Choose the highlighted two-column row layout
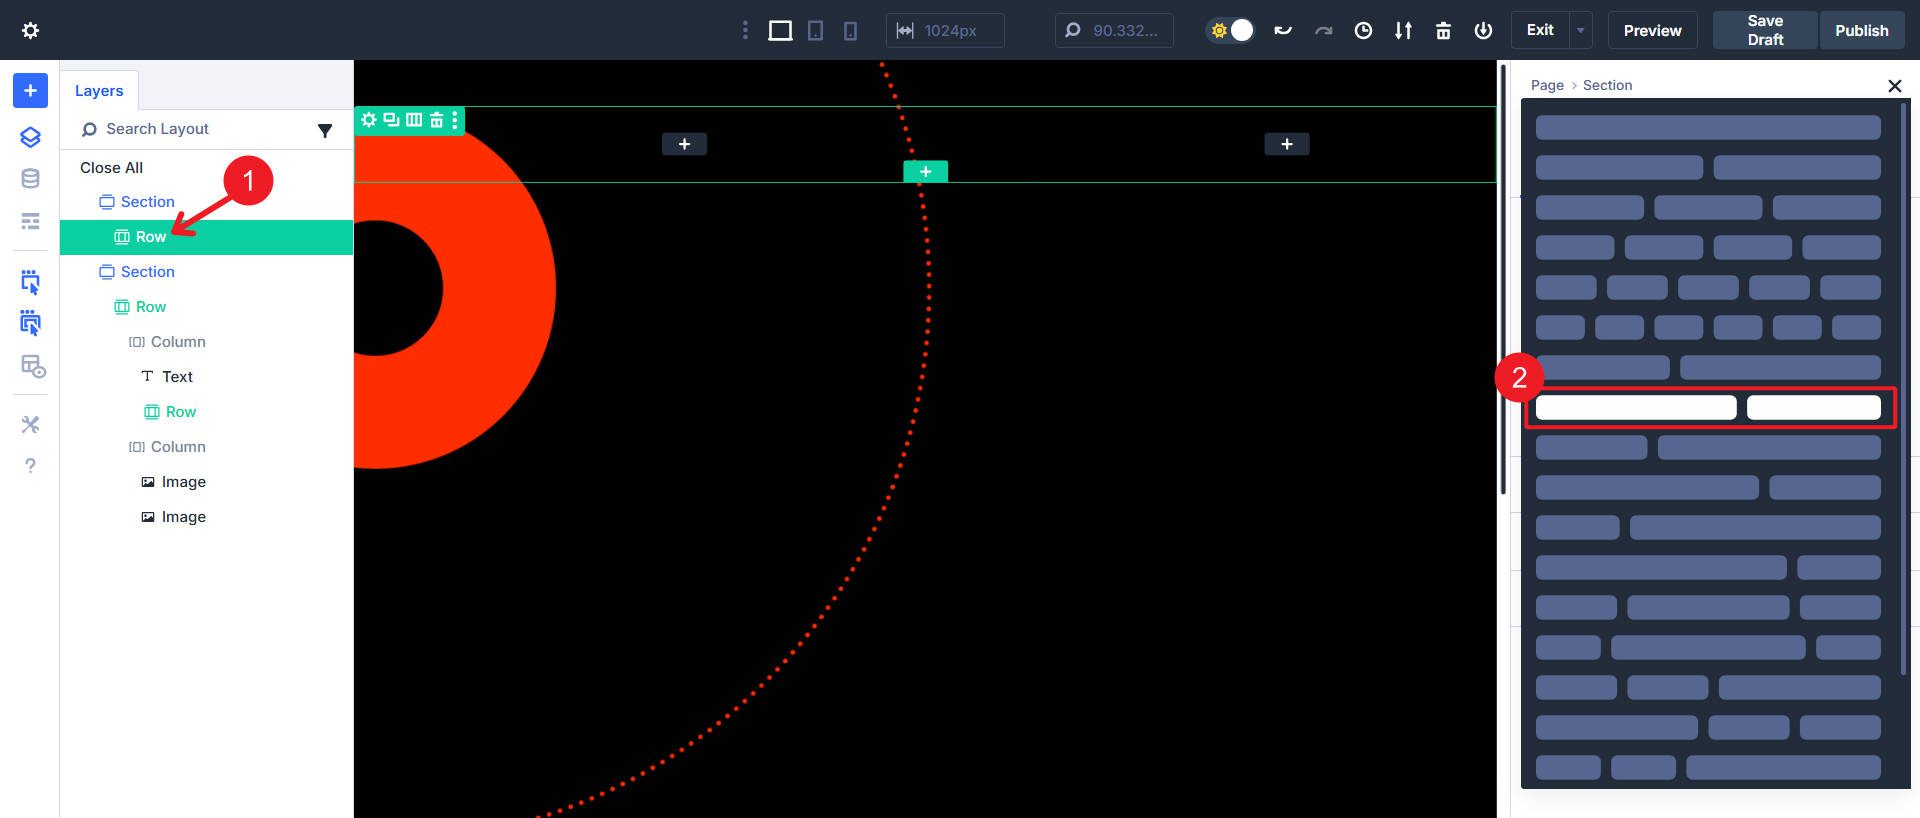 [1708, 407]
